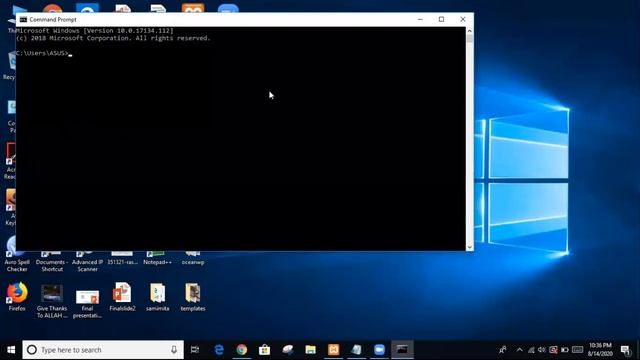Select the final presentation desktop file
Screen dimensions: 640x360
[x=87, y=304]
